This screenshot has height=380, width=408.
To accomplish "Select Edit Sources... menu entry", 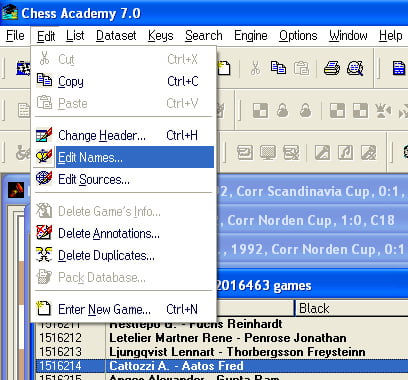I will point(123,179).
